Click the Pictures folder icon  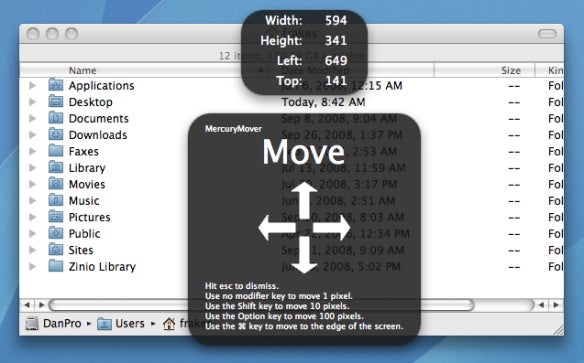click(x=55, y=216)
